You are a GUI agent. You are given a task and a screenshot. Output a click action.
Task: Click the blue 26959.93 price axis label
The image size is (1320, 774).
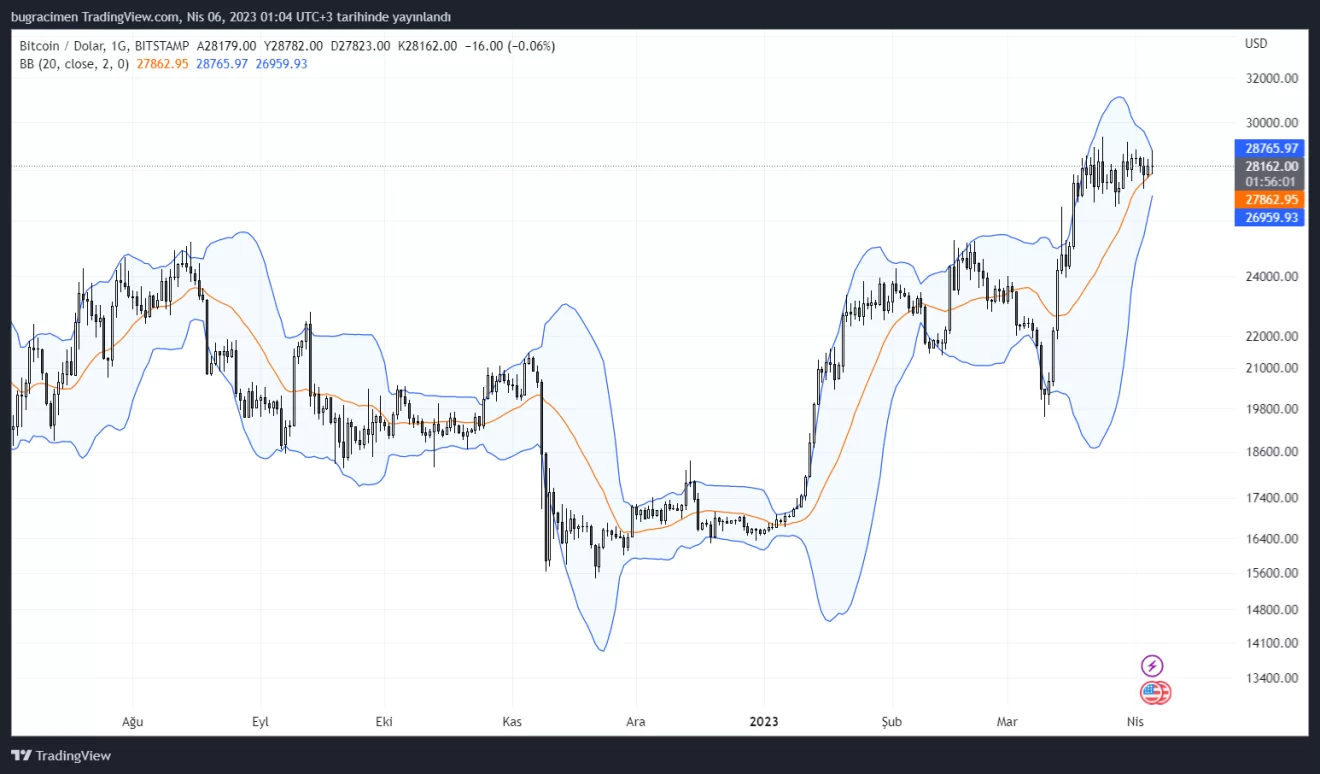point(1271,218)
